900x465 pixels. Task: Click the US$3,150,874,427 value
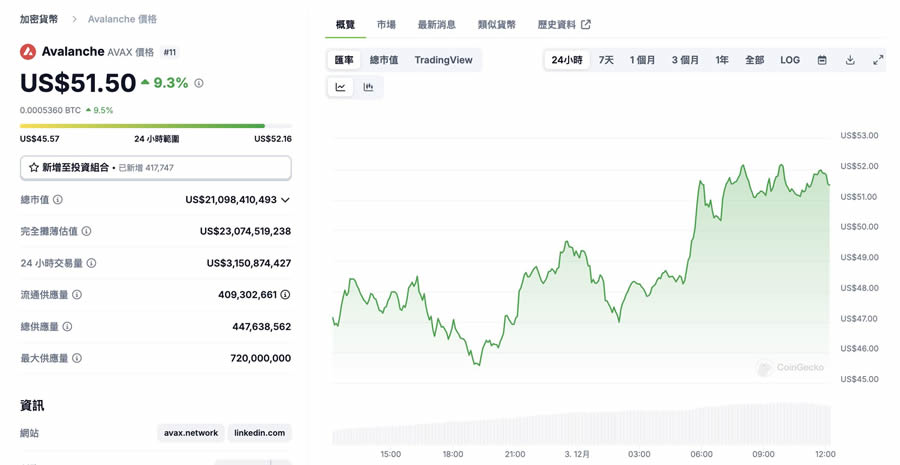249,263
